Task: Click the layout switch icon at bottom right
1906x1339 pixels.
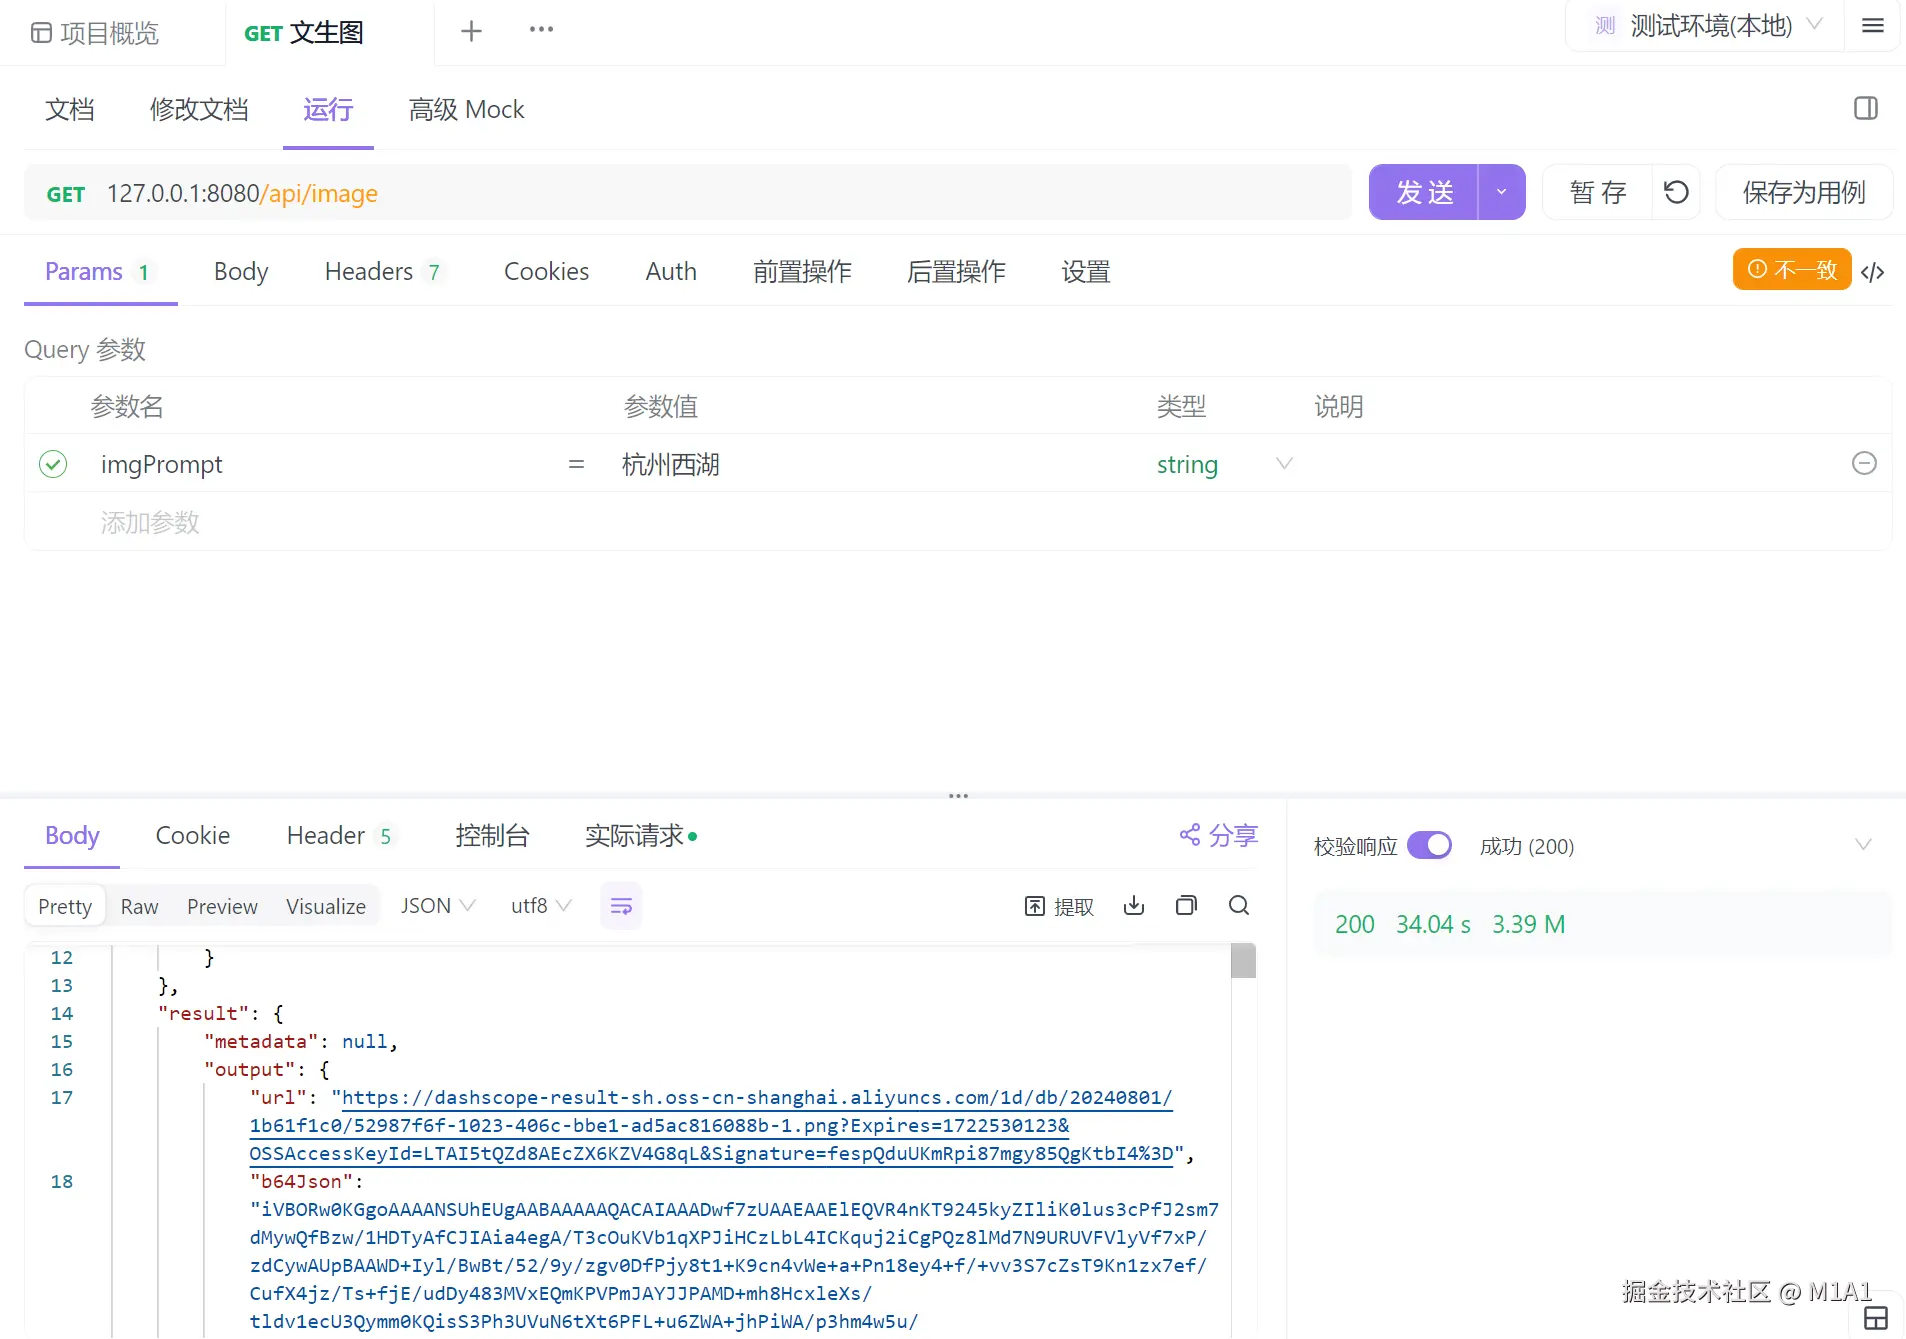Action: [x=1876, y=1318]
